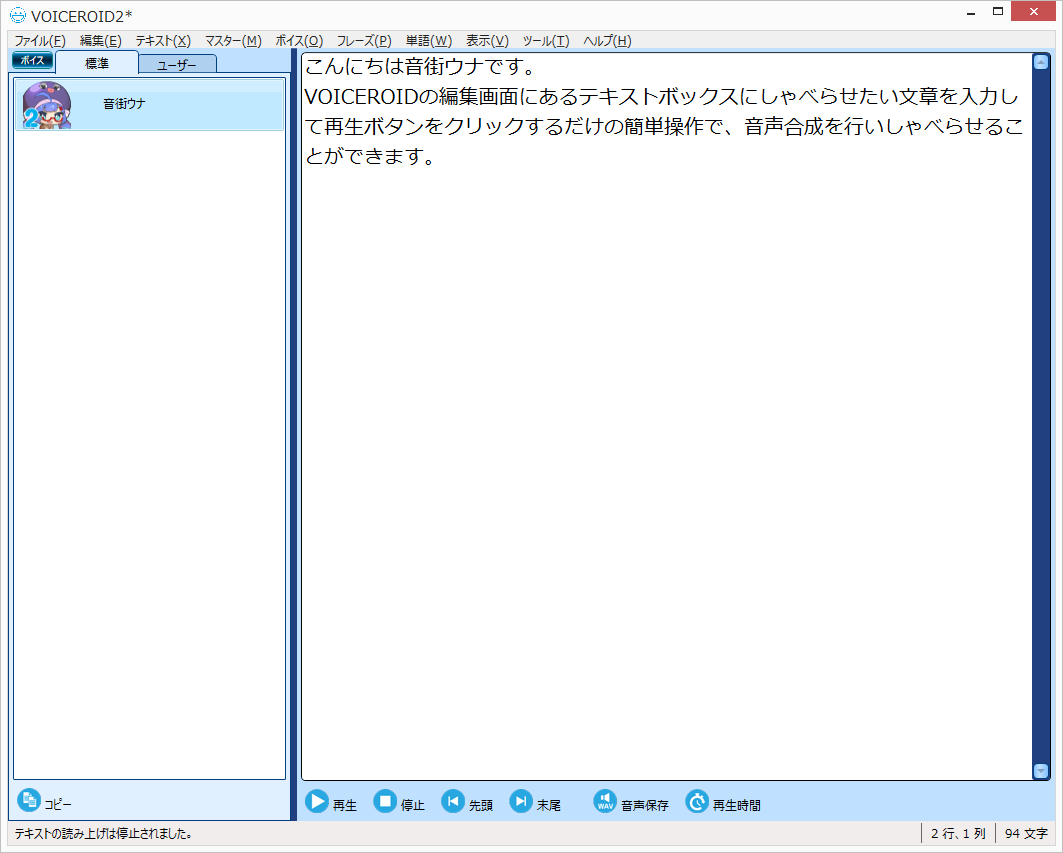Save audio with the 音声保存 WAV icon
Viewport: 1063px width, 853px height.
coord(605,801)
